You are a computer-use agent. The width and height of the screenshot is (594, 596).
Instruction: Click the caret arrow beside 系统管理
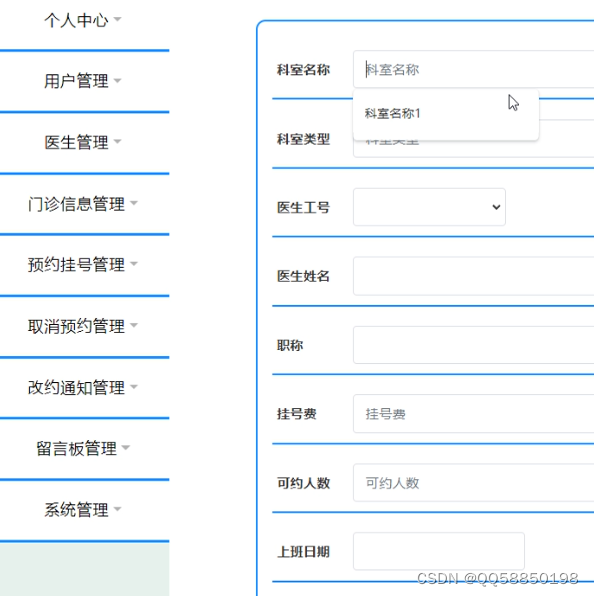coord(117,509)
